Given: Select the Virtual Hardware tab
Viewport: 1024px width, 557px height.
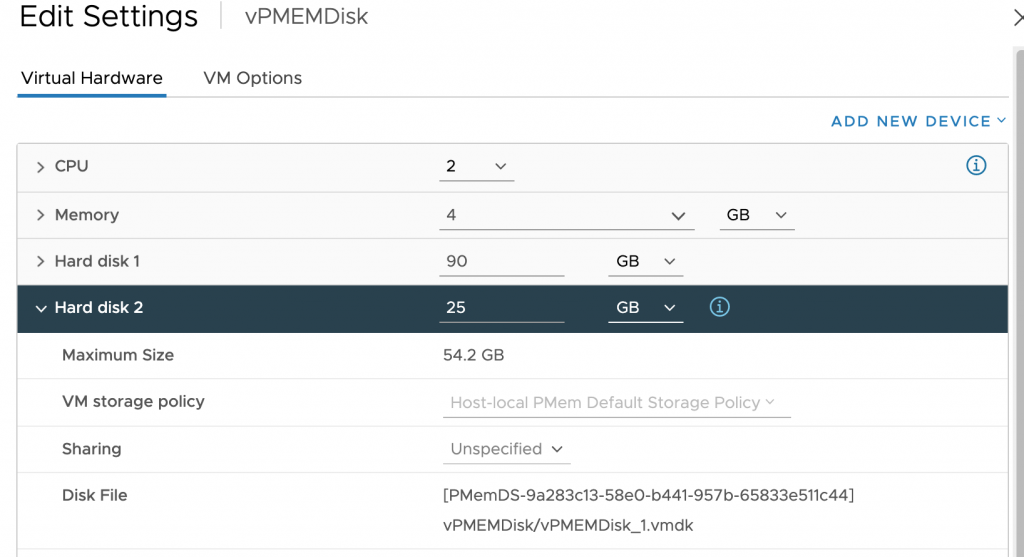Looking at the screenshot, I should coord(92,78).
